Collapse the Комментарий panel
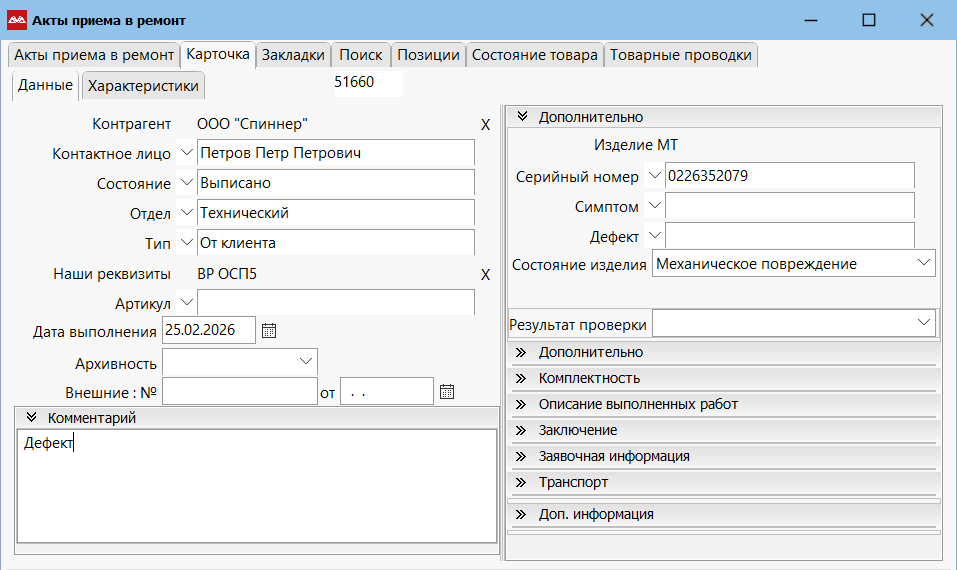The image size is (957, 570). 31,418
